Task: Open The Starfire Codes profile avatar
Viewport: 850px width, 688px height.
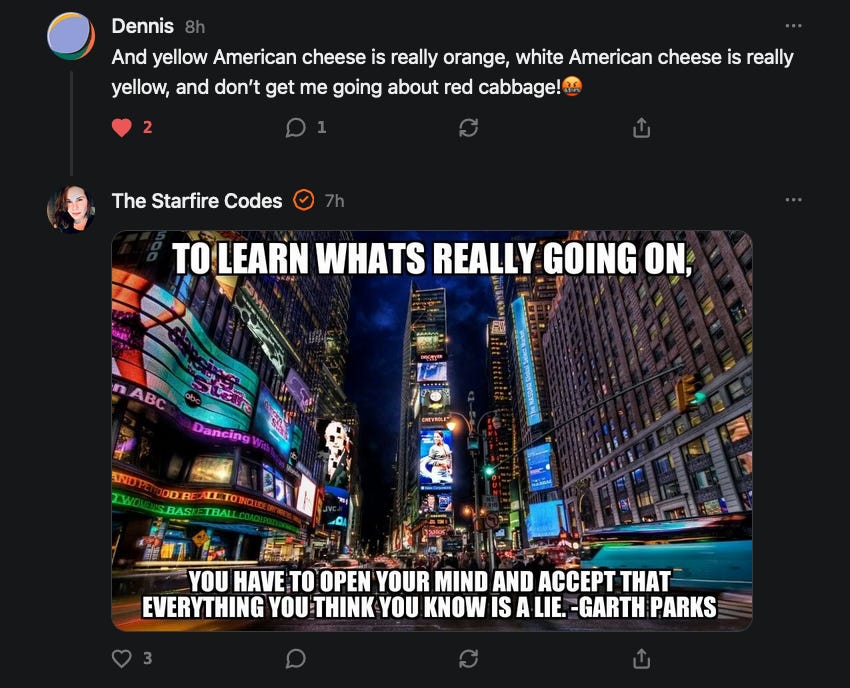Action: pos(71,209)
